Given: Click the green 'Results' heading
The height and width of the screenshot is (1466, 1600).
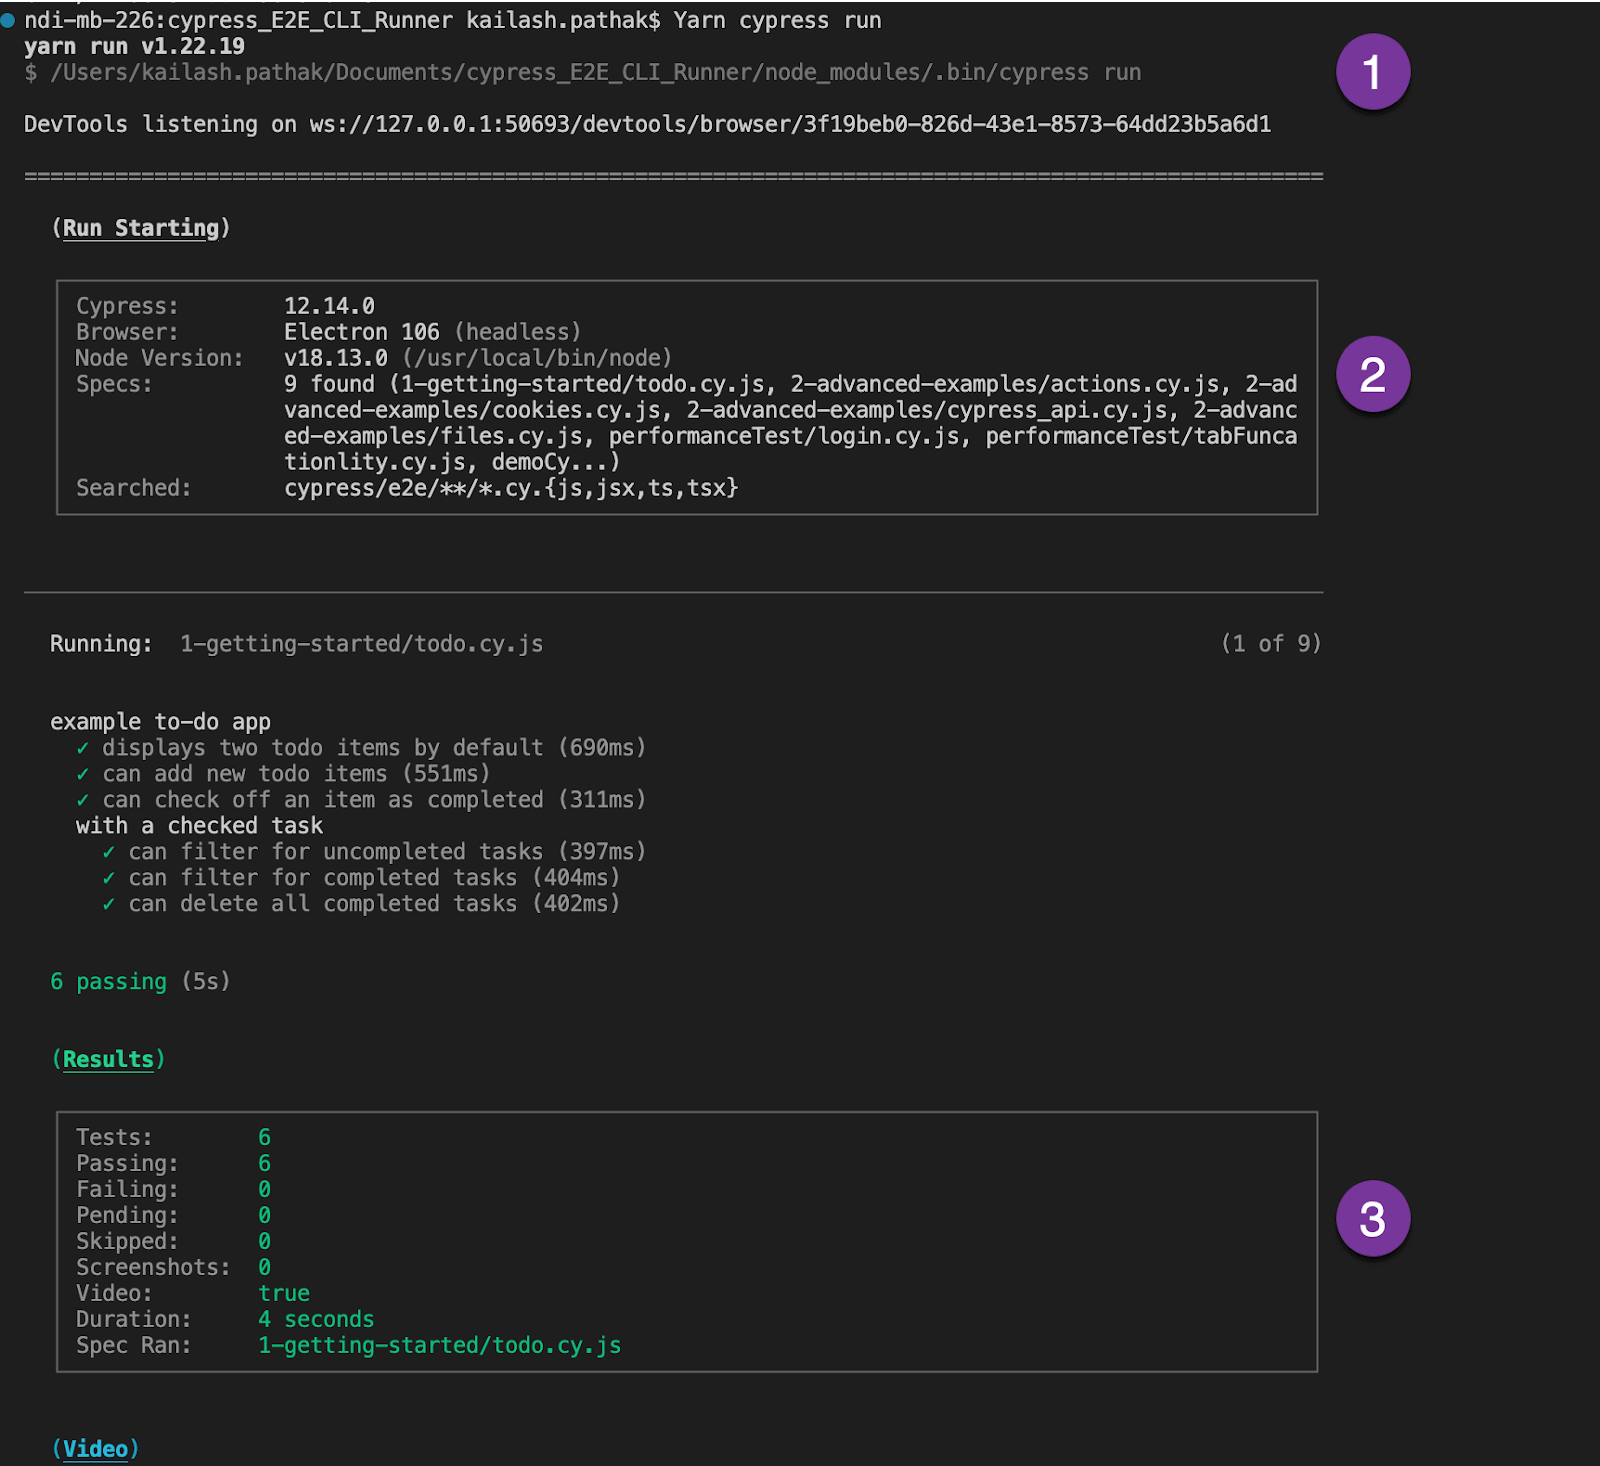Looking at the screenshot, I should (108, 1059).
